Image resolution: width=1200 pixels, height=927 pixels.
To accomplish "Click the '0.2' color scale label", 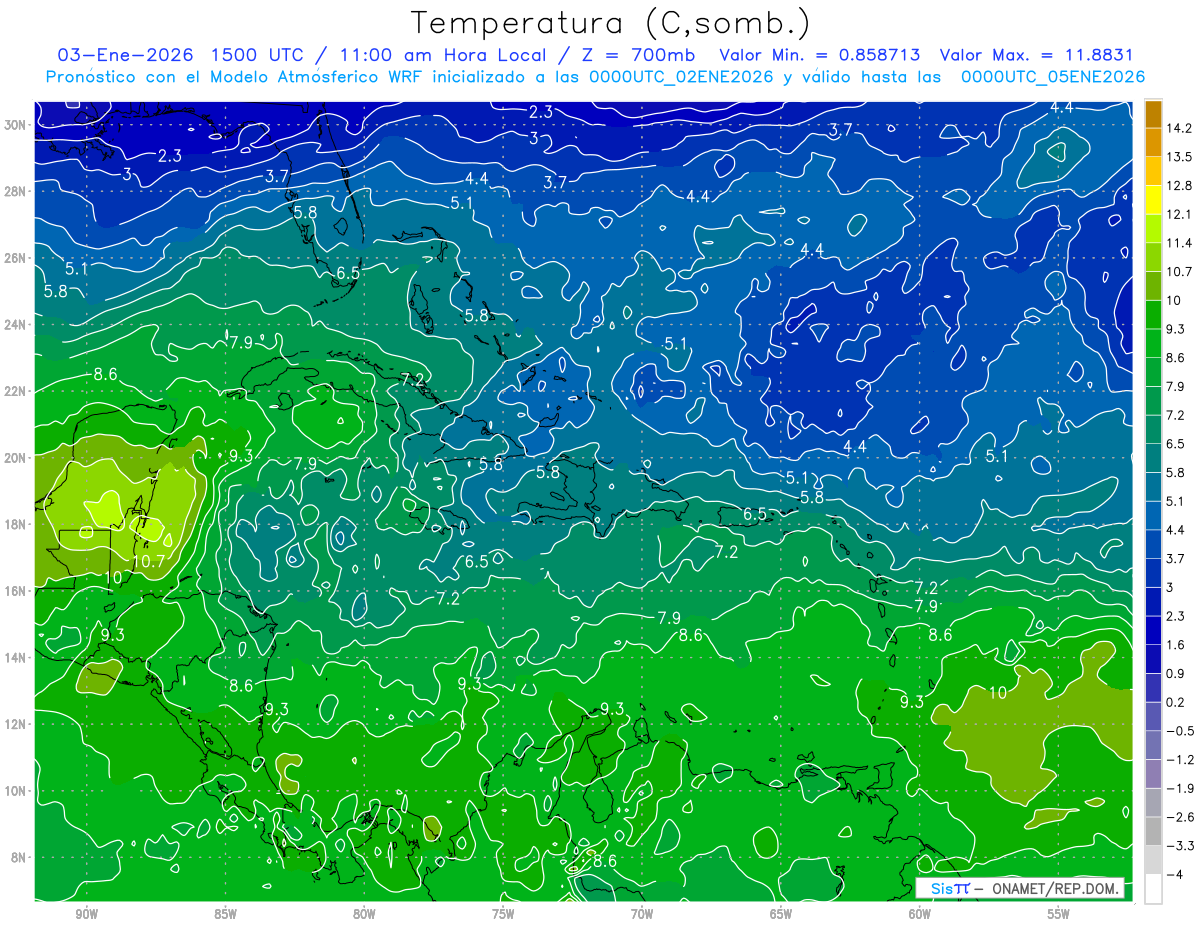I will pyautogui.click(x=1176, y=702).
